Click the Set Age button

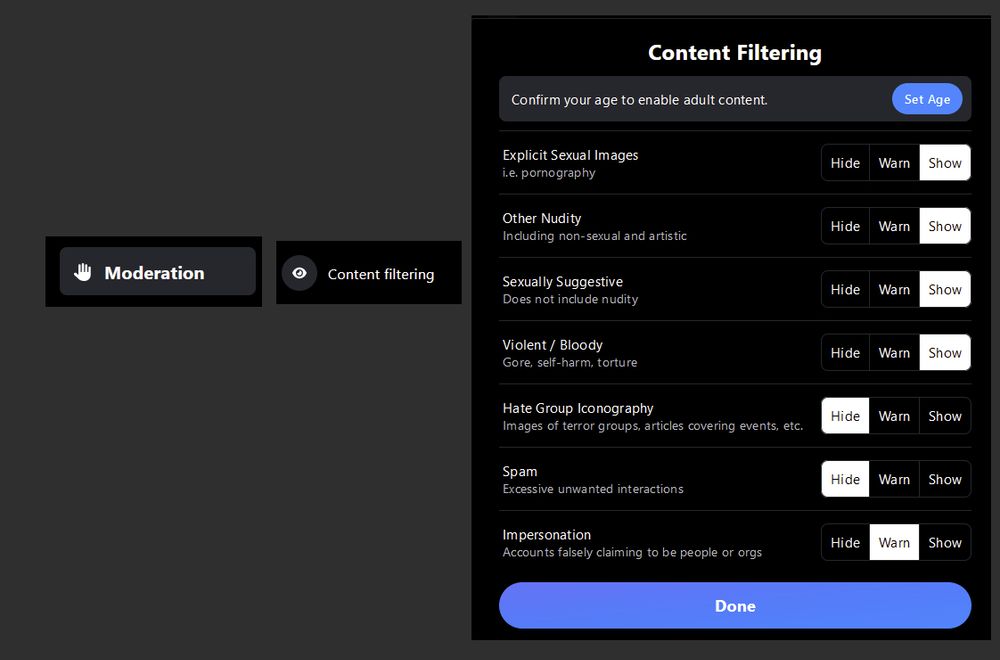point(927,99)
